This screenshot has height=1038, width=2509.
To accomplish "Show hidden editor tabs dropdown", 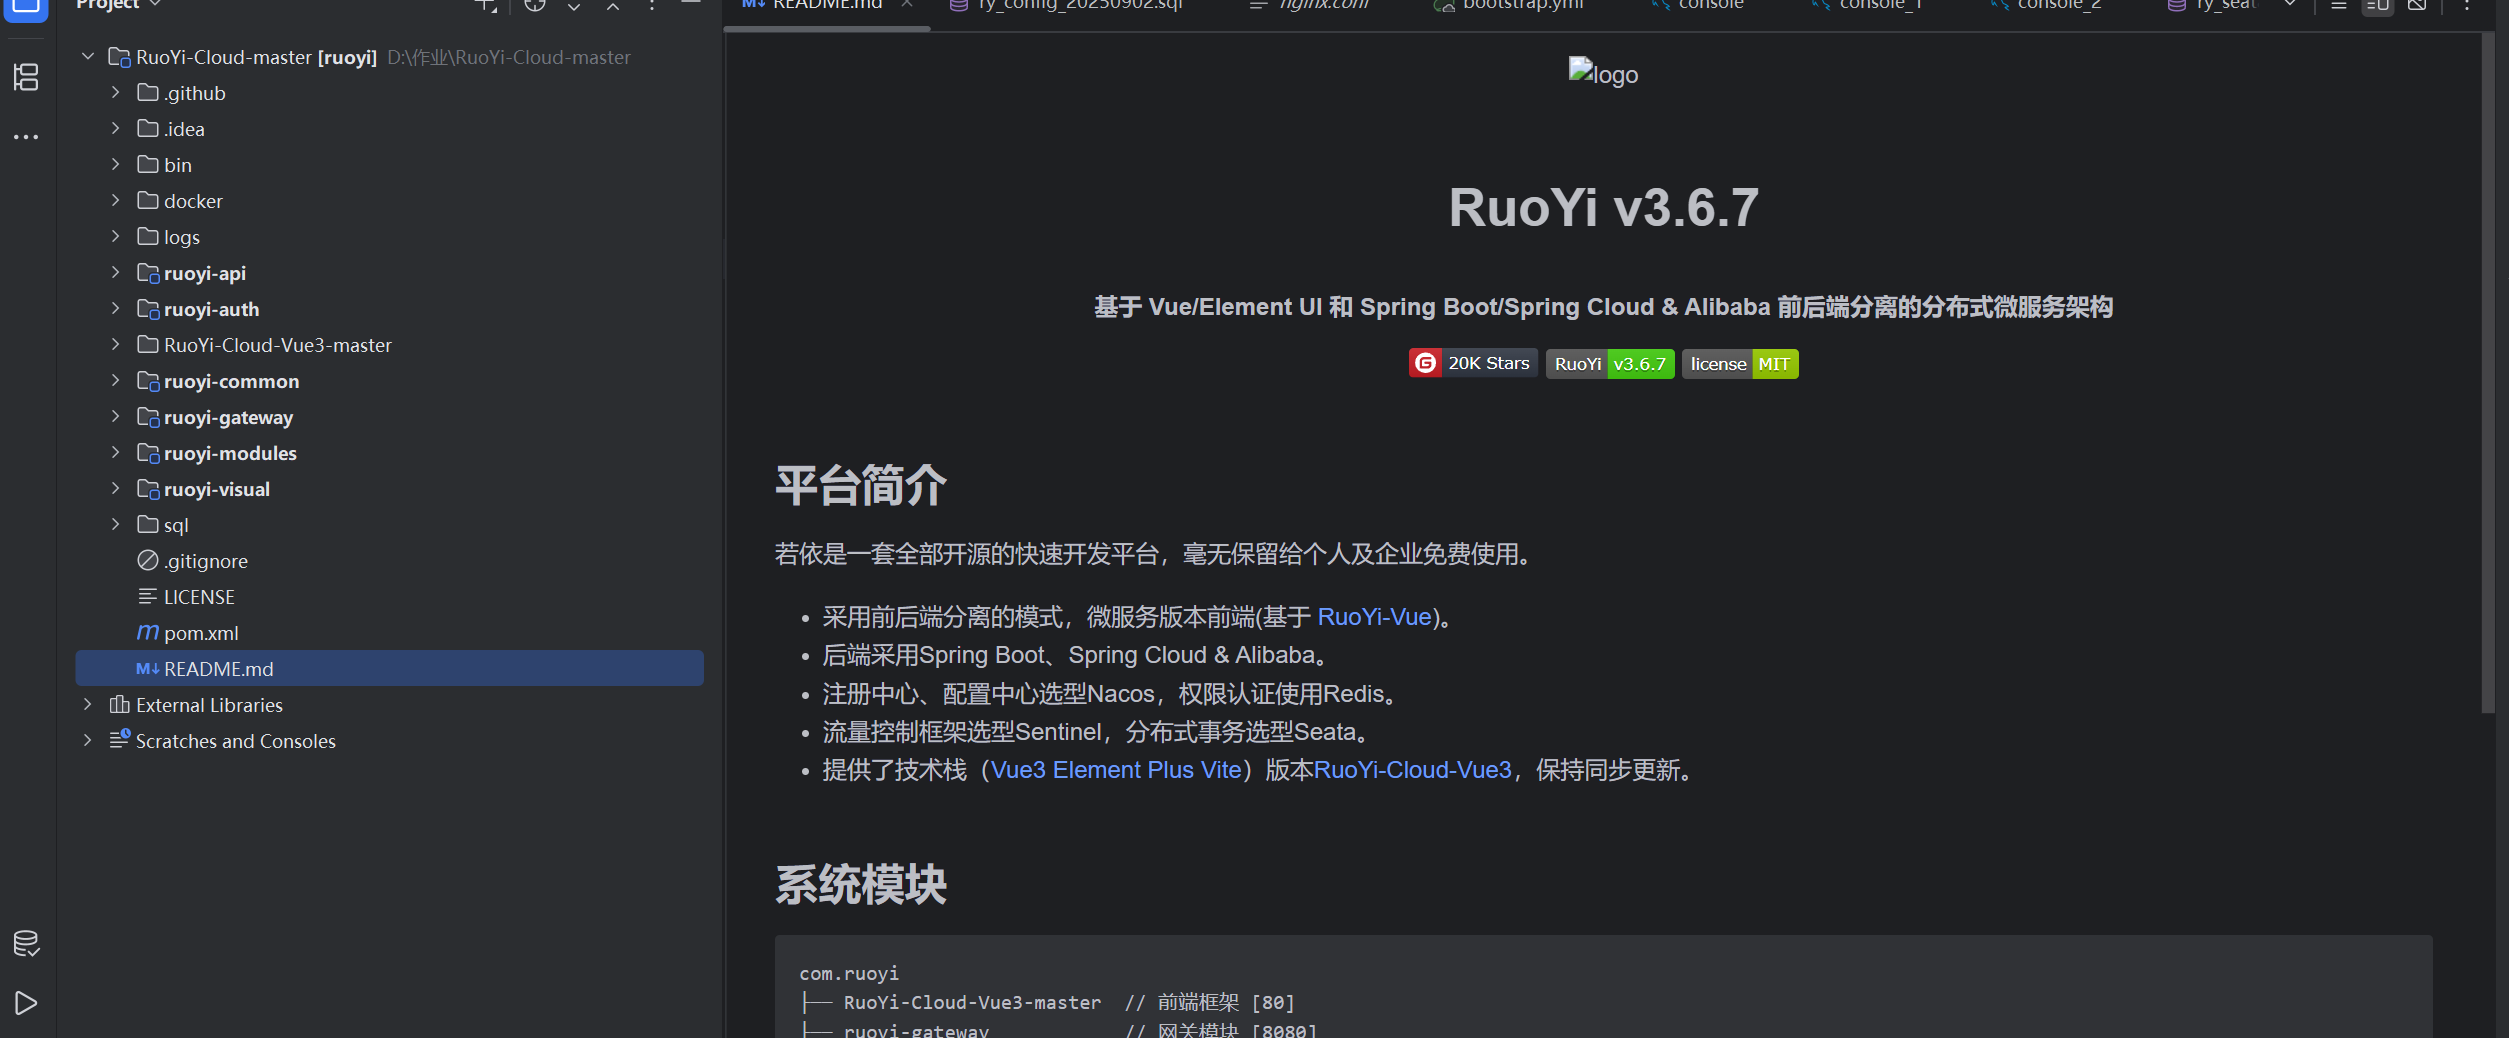I will 2290,5.
